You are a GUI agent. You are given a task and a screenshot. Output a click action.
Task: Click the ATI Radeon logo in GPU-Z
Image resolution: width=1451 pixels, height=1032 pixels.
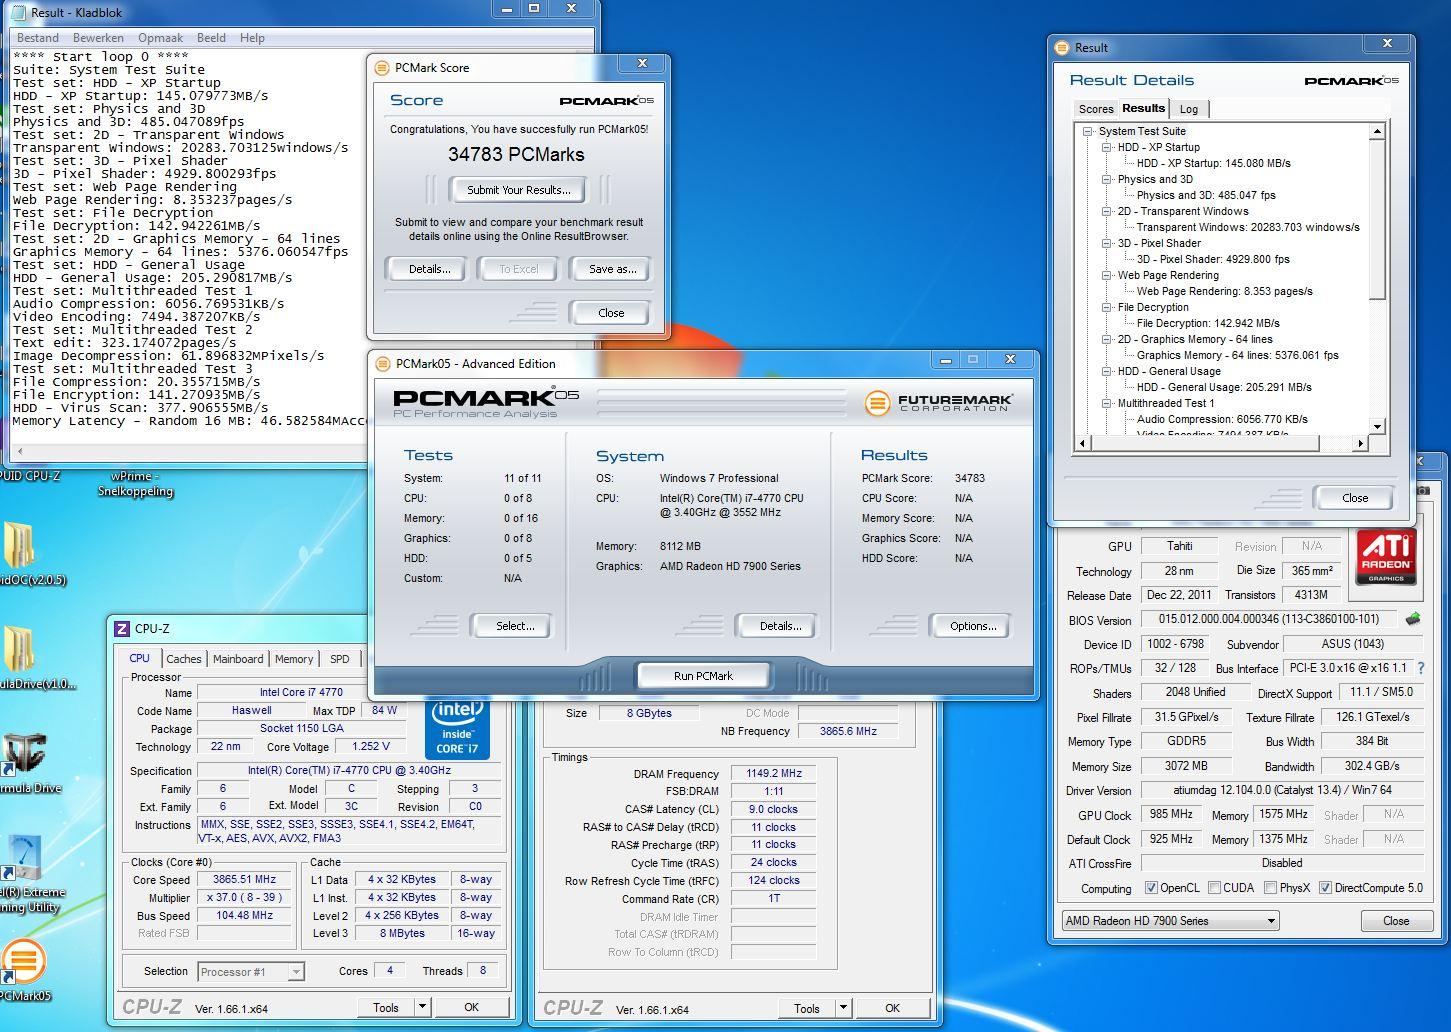click(x=1386, y=557)
